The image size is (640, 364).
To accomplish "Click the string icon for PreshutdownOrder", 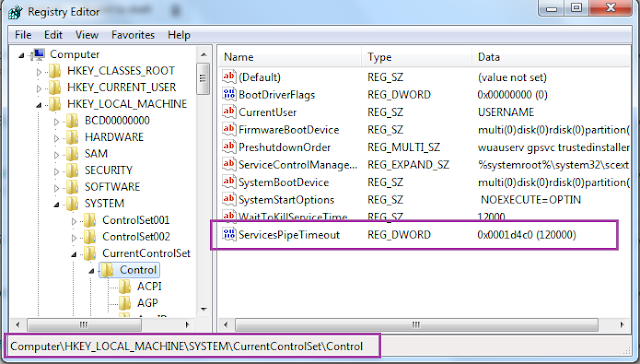I will point(229,146).
